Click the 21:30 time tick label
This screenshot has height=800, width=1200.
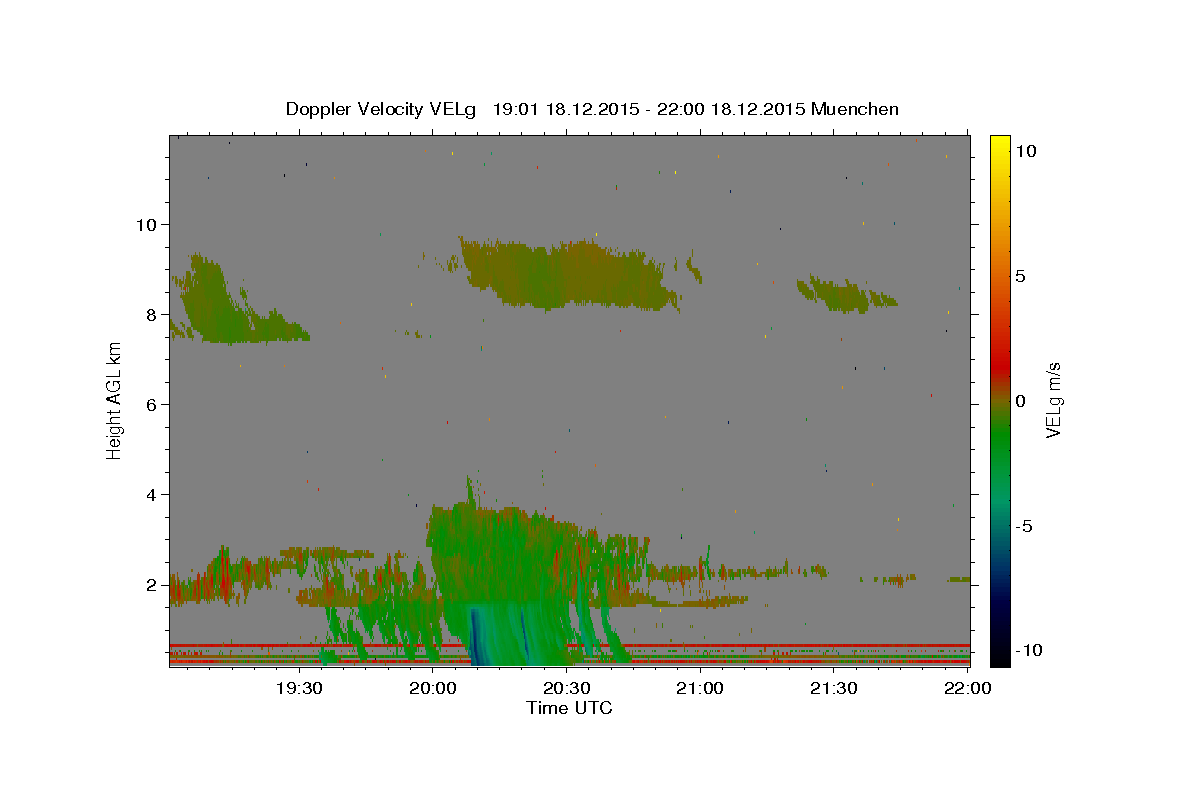(834, 688)
